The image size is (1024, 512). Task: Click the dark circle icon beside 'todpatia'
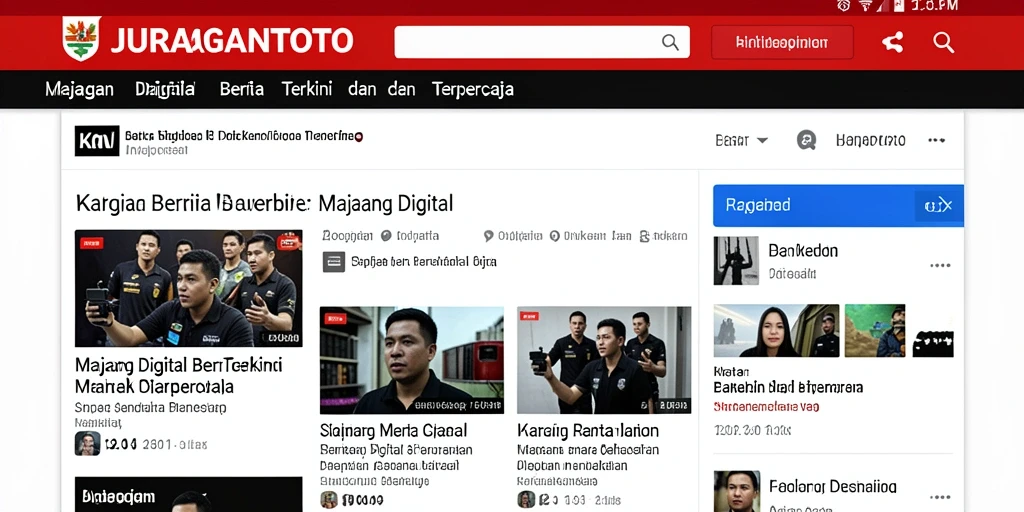(386, 236)
